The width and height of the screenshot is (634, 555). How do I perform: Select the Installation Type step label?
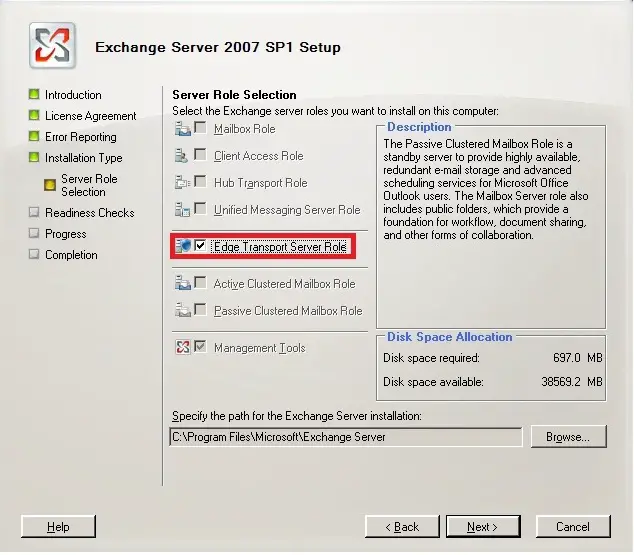click(x=84, y=158)
